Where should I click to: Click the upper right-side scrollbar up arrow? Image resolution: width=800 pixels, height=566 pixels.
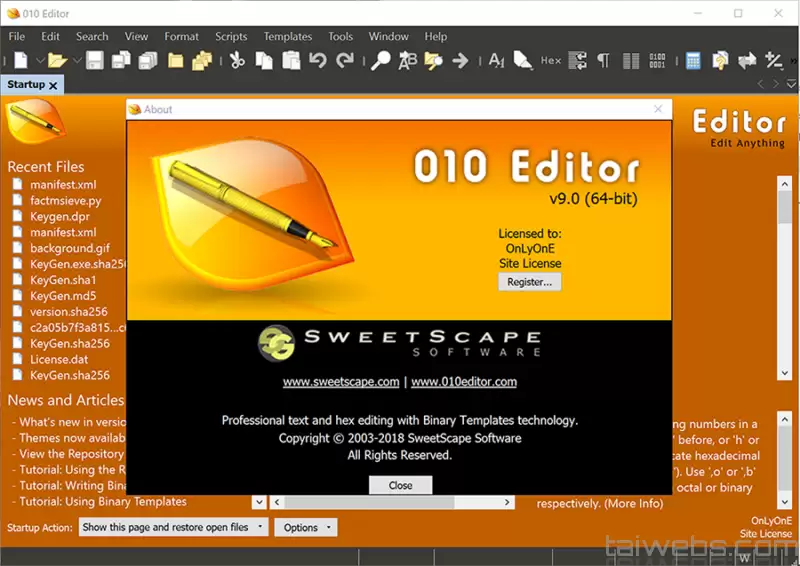click(x=785, y=183)
